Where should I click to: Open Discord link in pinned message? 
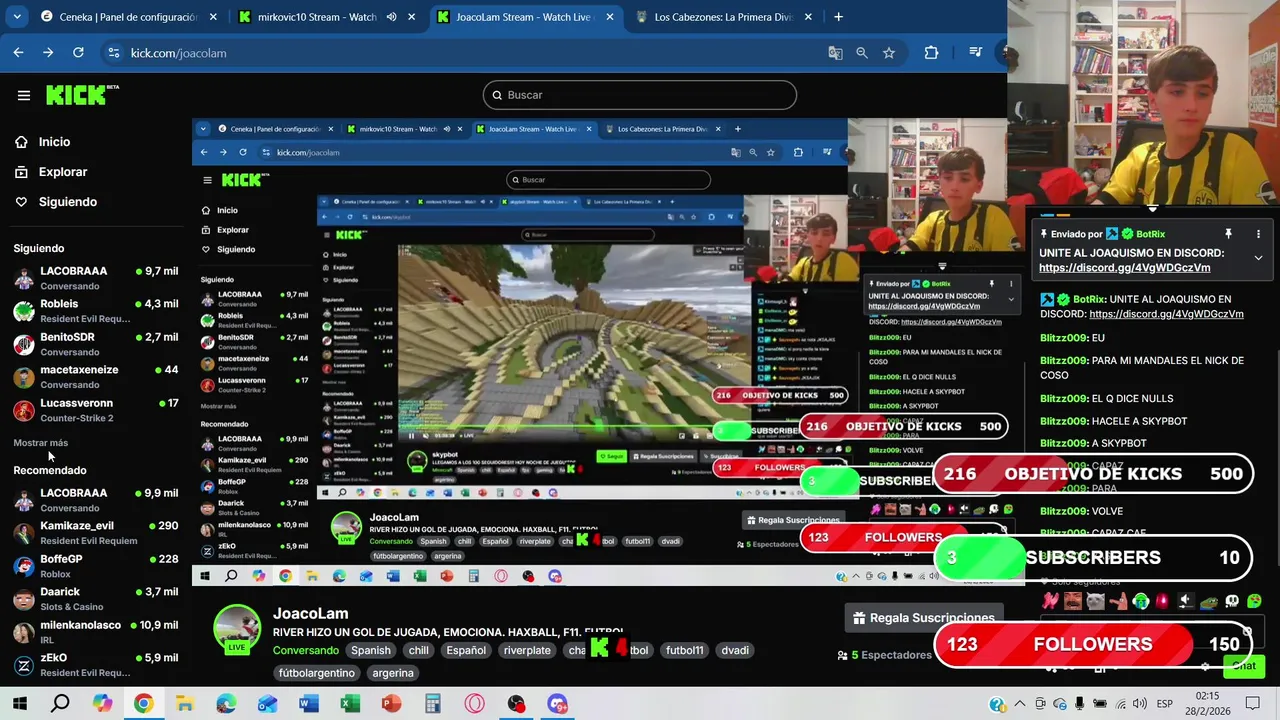[x=1124, y=268]
